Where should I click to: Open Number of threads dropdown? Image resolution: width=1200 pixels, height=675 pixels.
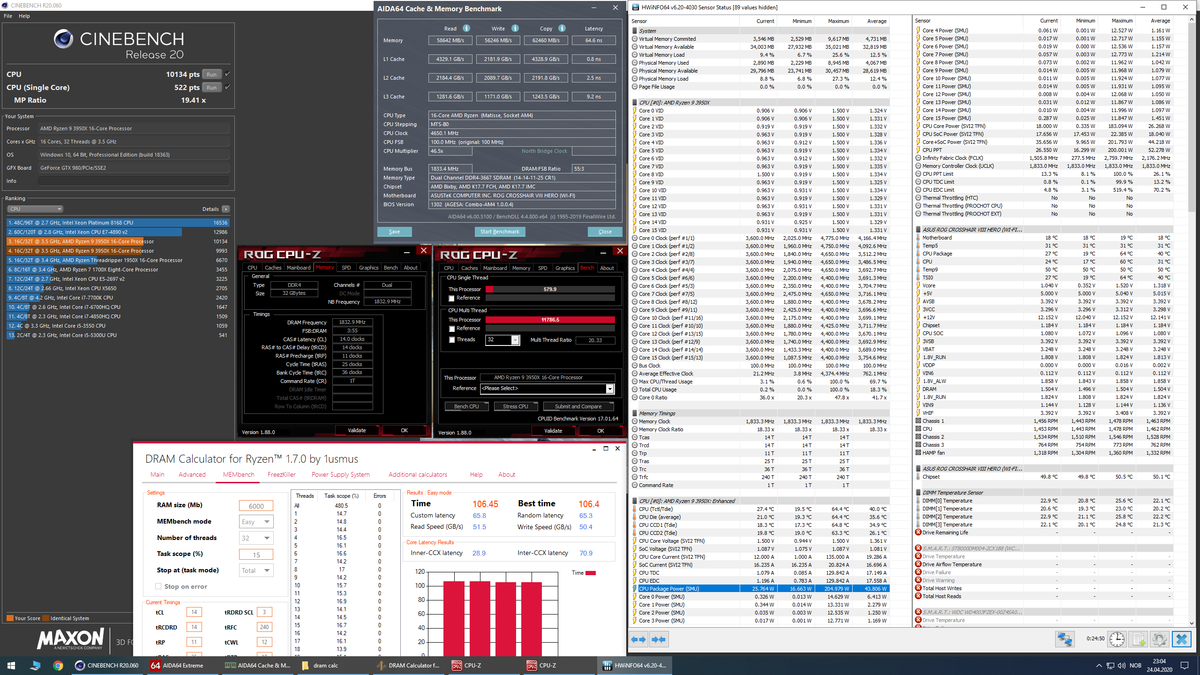255,538
